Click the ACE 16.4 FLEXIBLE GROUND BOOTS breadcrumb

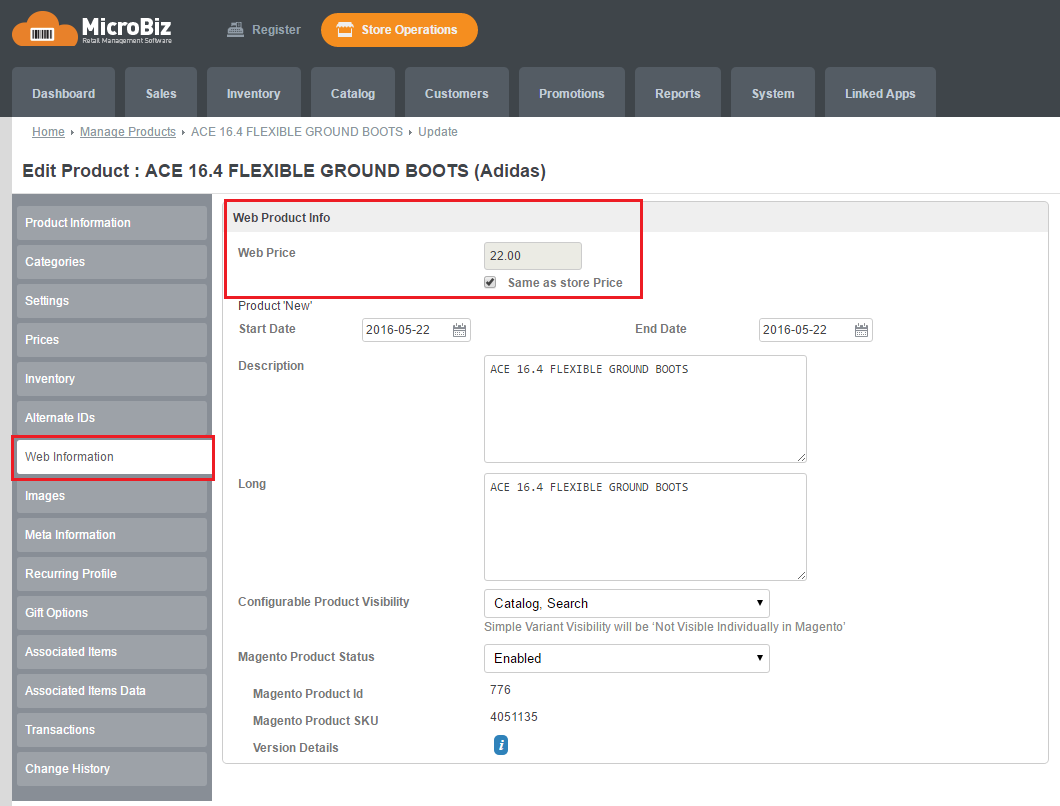297,132
